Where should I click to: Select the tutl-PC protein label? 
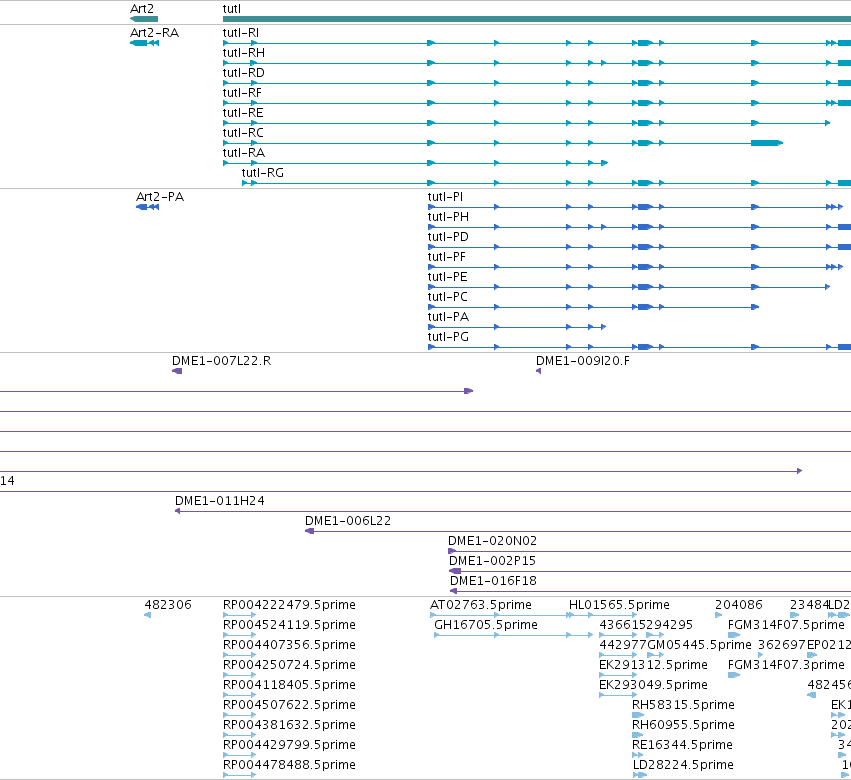(448, 297)
